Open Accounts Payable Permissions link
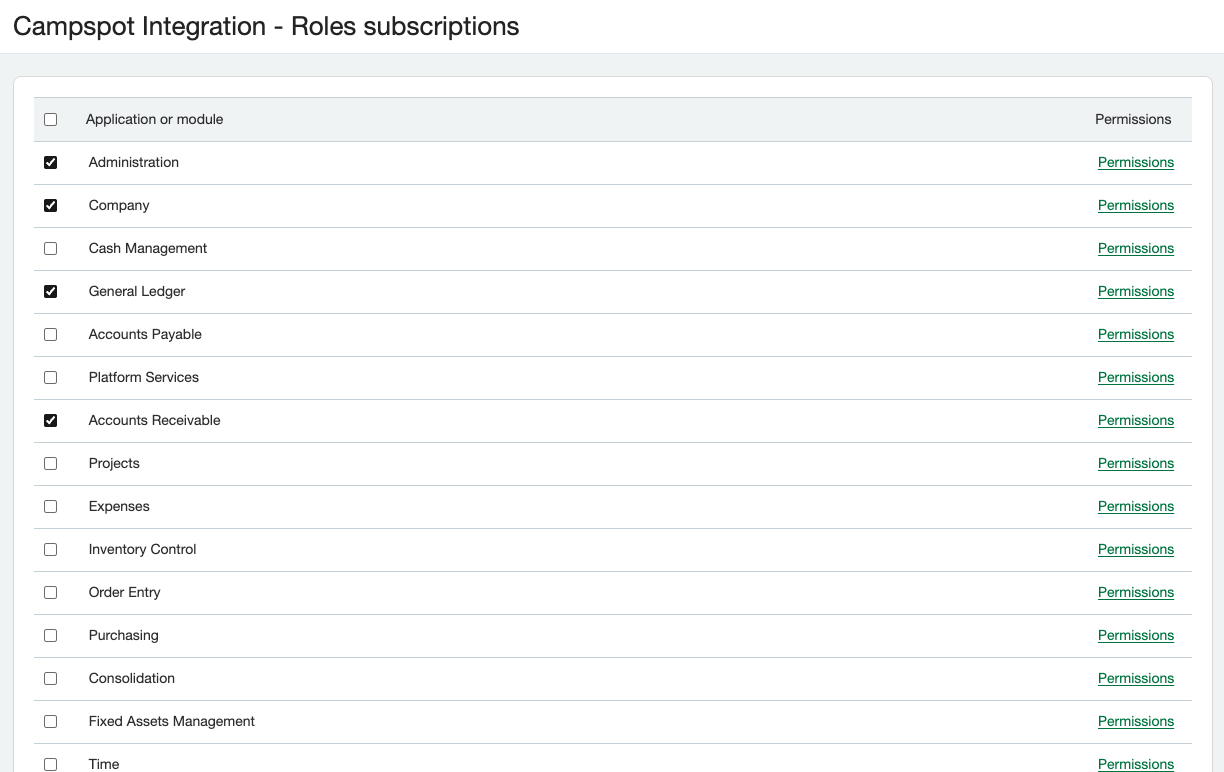Image resolution: width=1224 pixels, height=772 pixels. pyautogui.click(x=1136, y=334)
